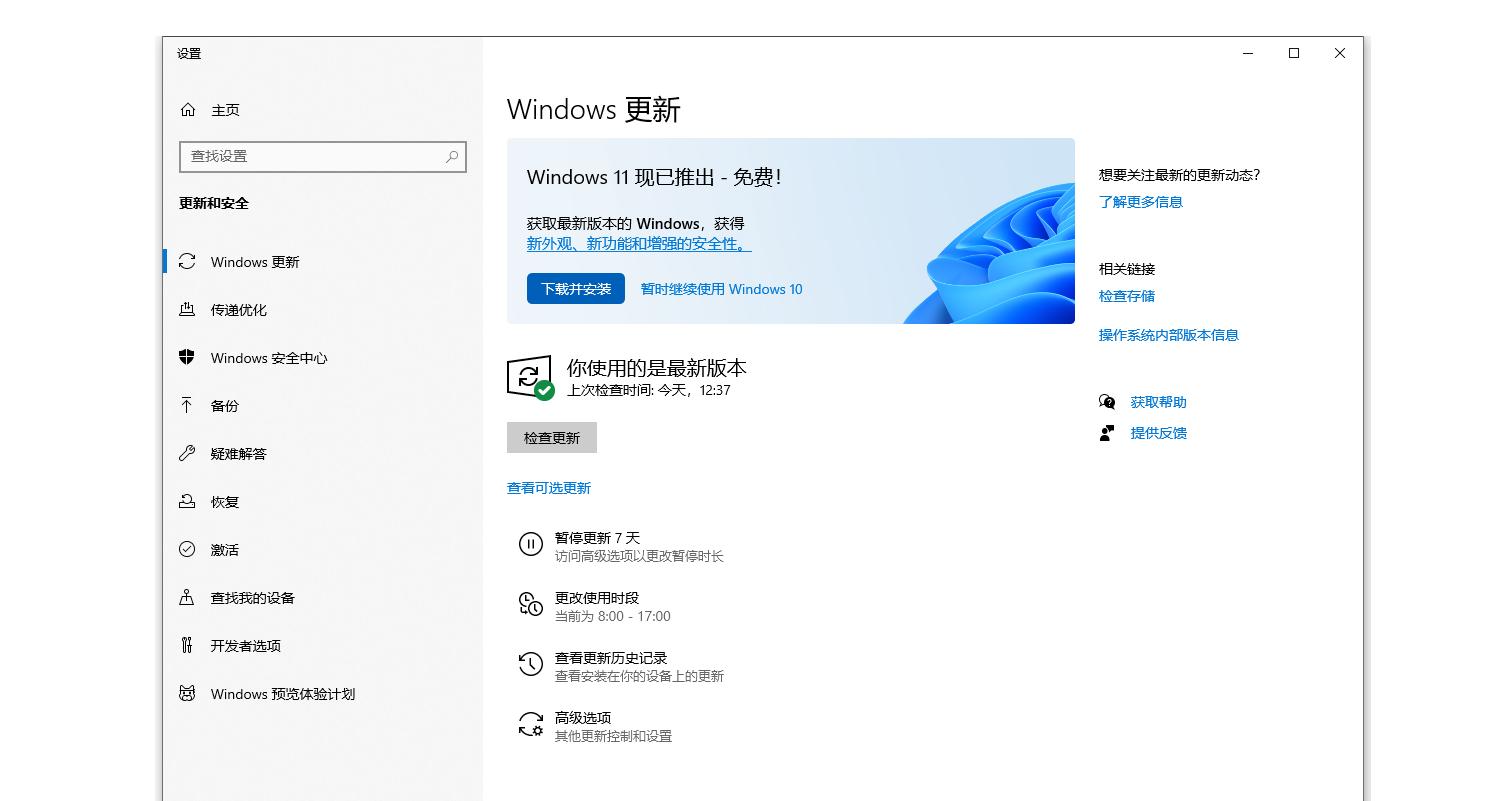This screenshot has width=1500, height=801.
Task: Click 暂时继续使用 Windows 10 link
Action: 721,289
